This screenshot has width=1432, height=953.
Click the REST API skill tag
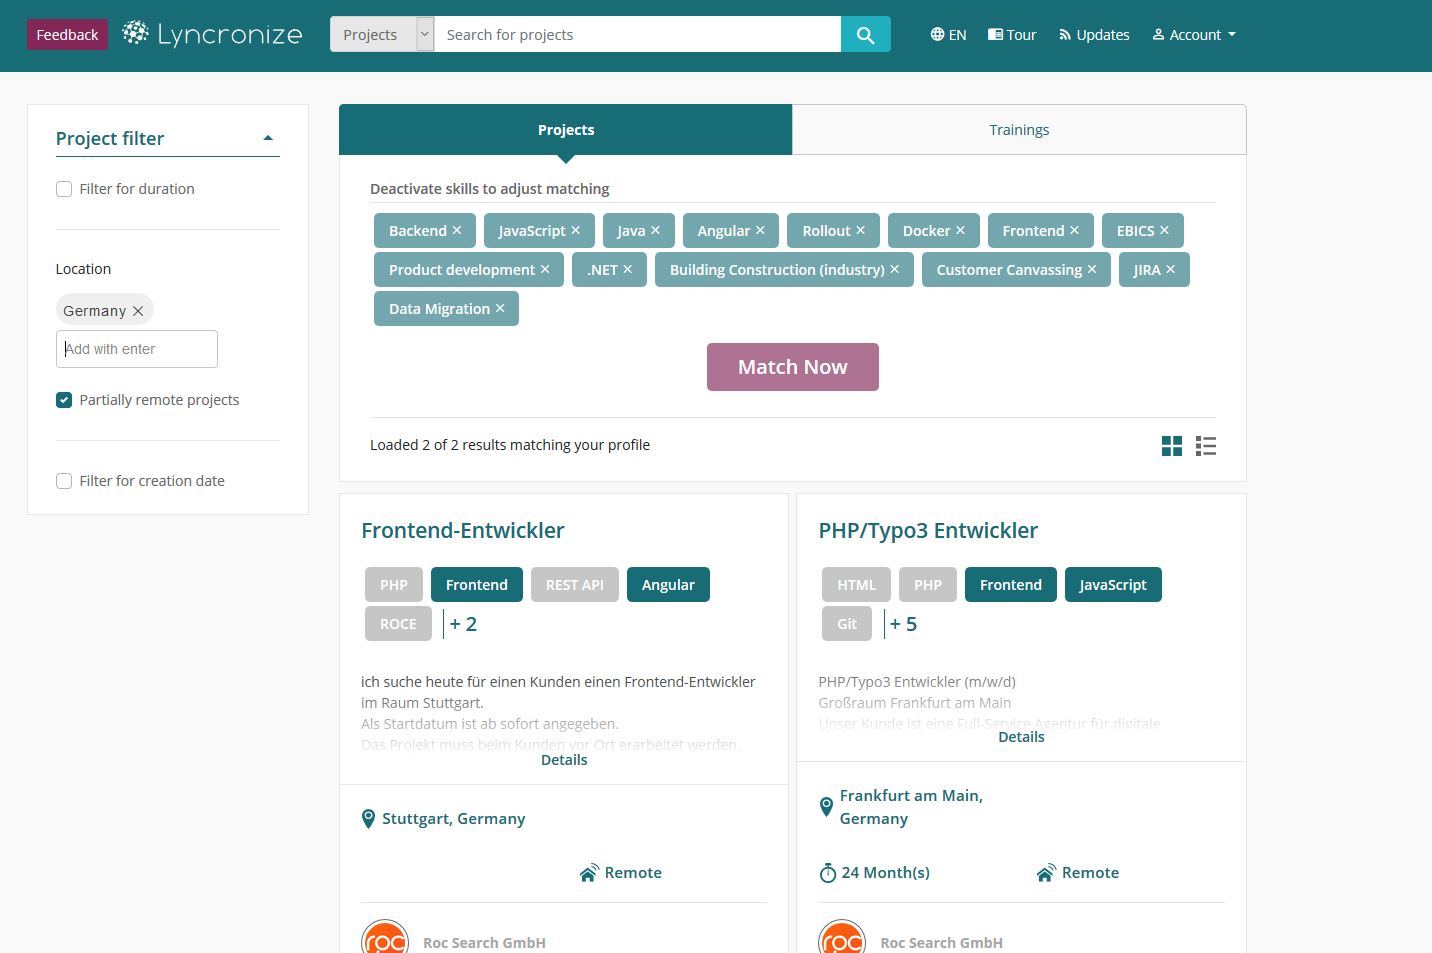(575, 585)
